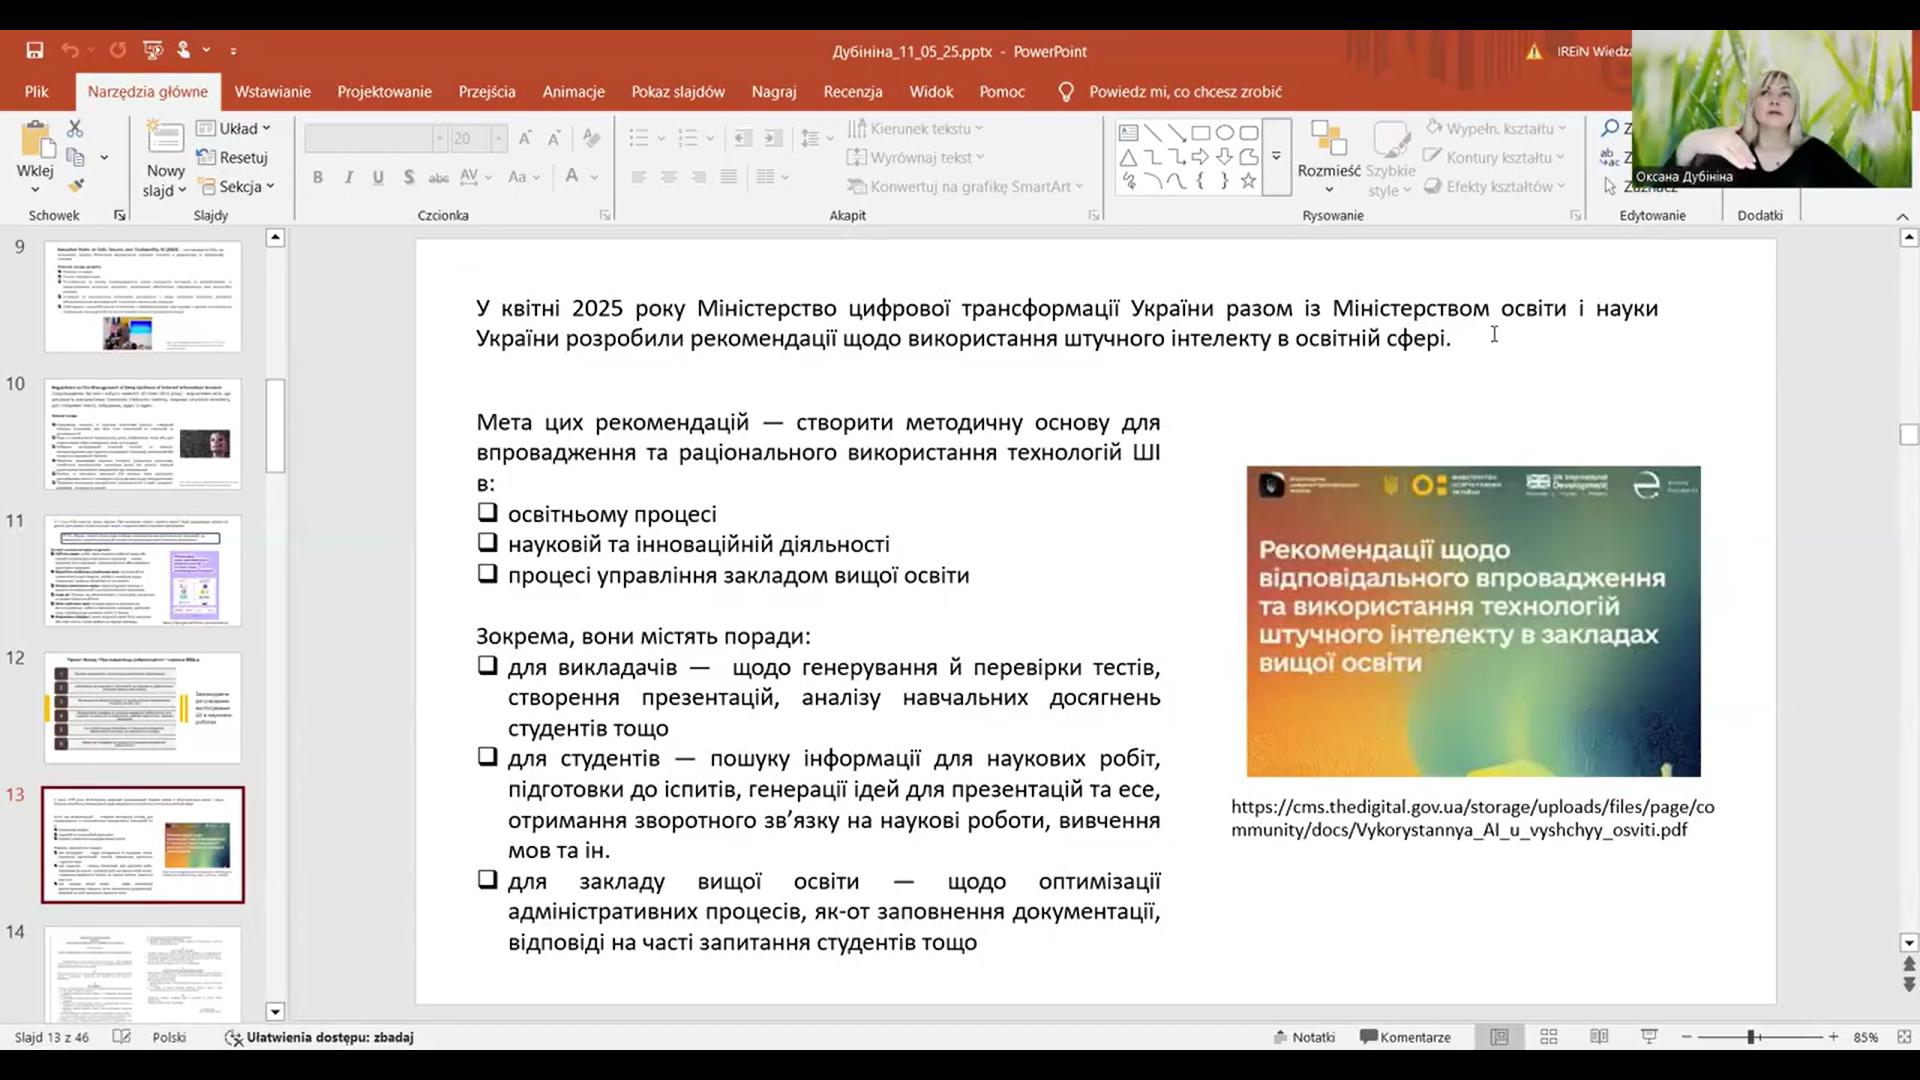
Task: Click the Save icon in quick access toolbar
Action: [x=35, y=50]
